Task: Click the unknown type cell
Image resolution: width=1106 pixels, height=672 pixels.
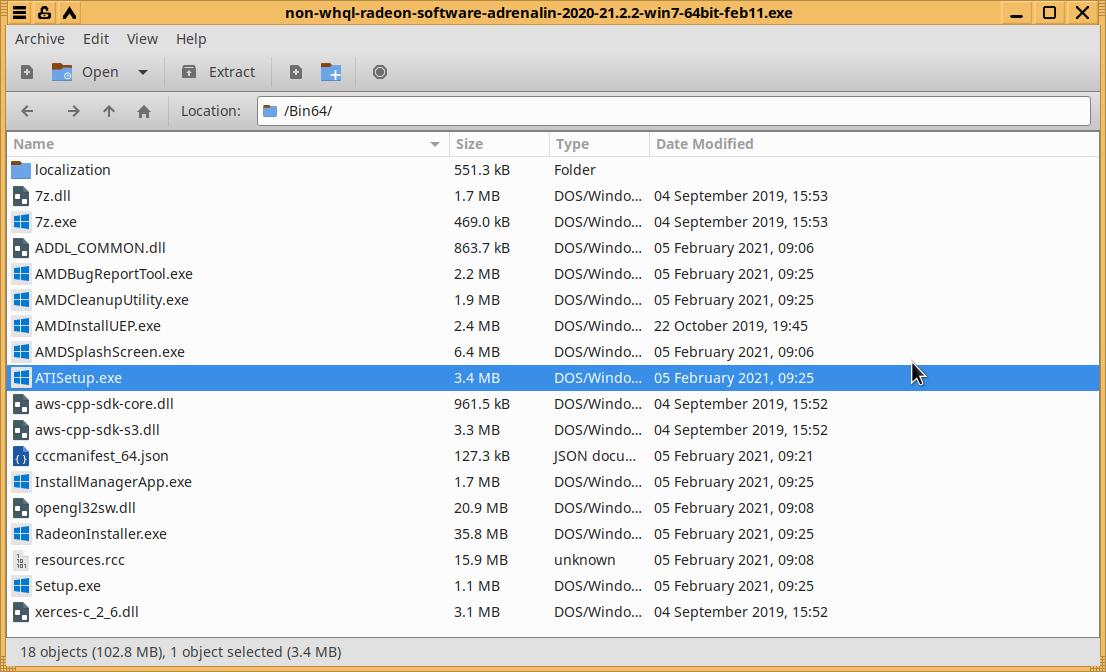Action: [x=585, y=561]
